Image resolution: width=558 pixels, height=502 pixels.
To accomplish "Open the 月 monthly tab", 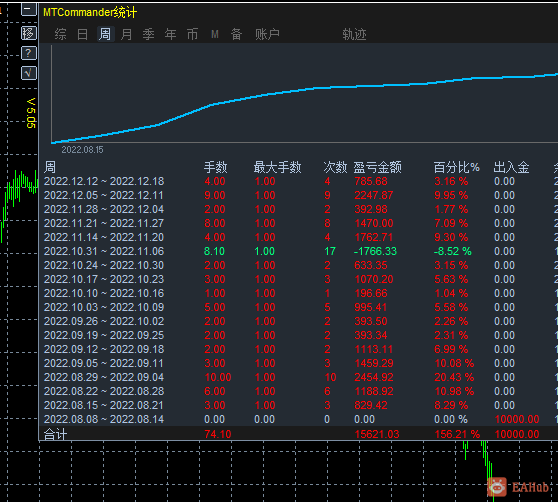I will (x=127, y=35).
